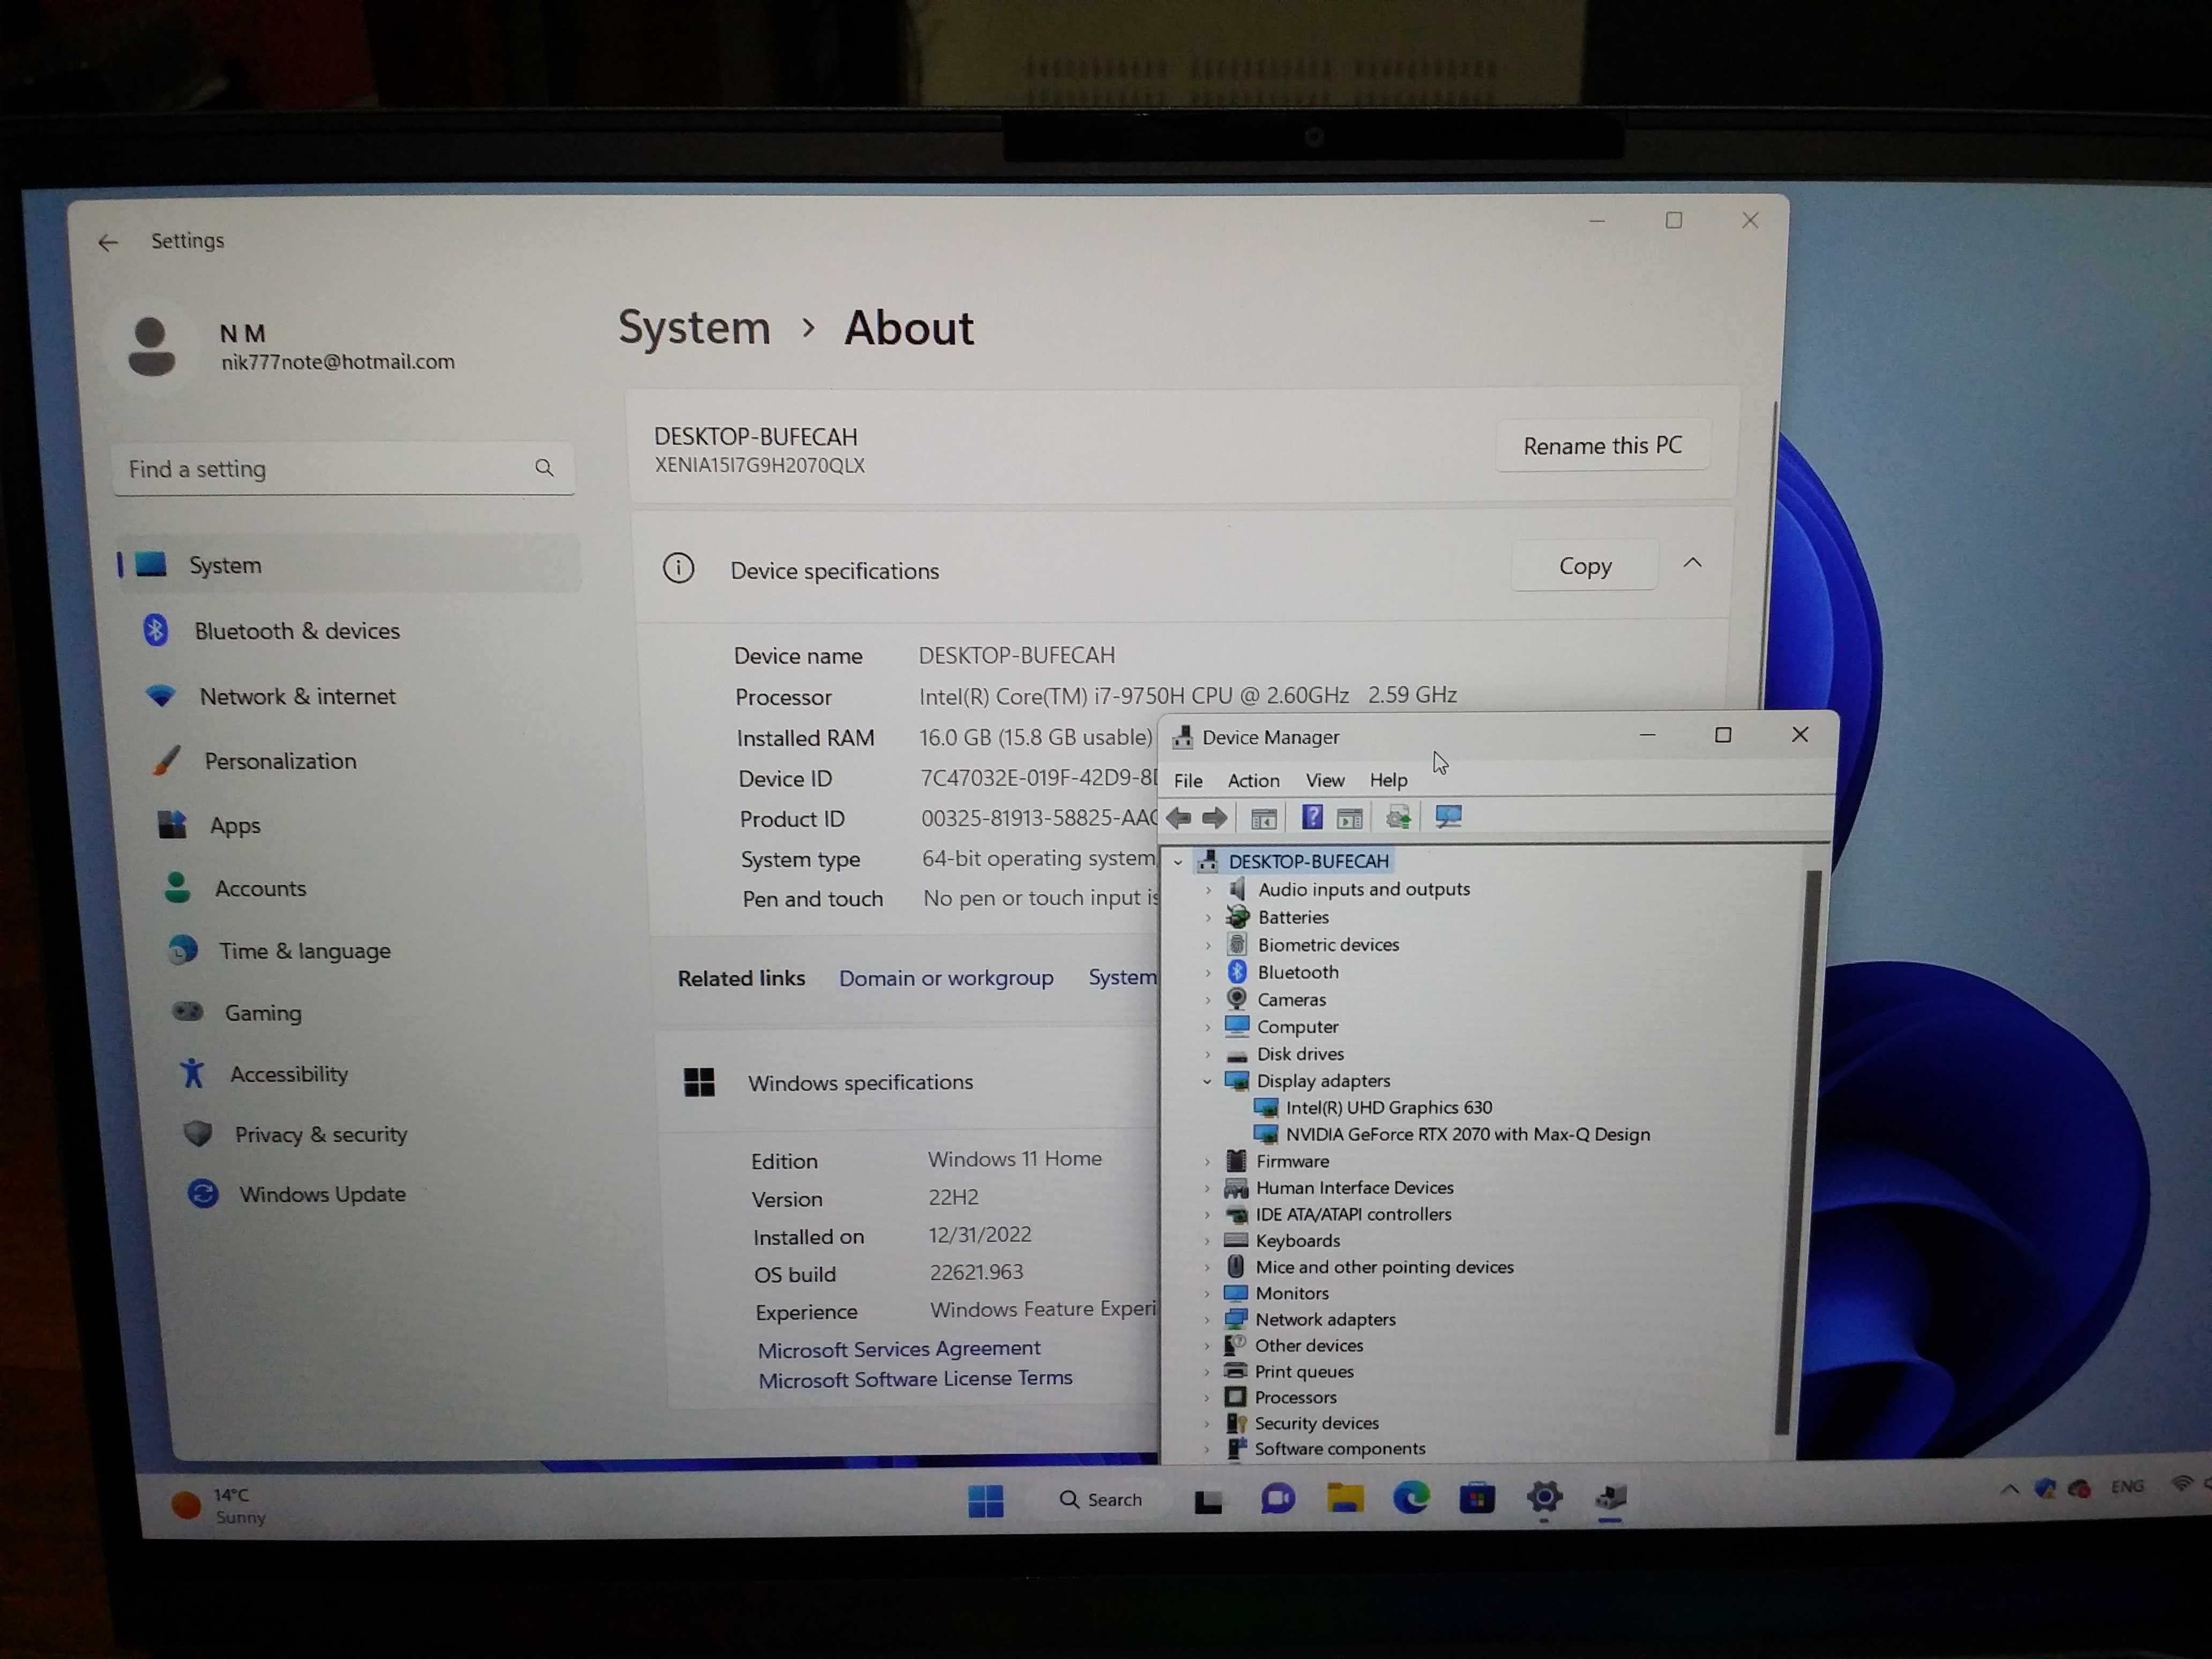Click the blue Help icon in Device Manager toolbar
Viewport: 2212px width, 1659px height.
pyautogui.click(x=1312, y=818)
